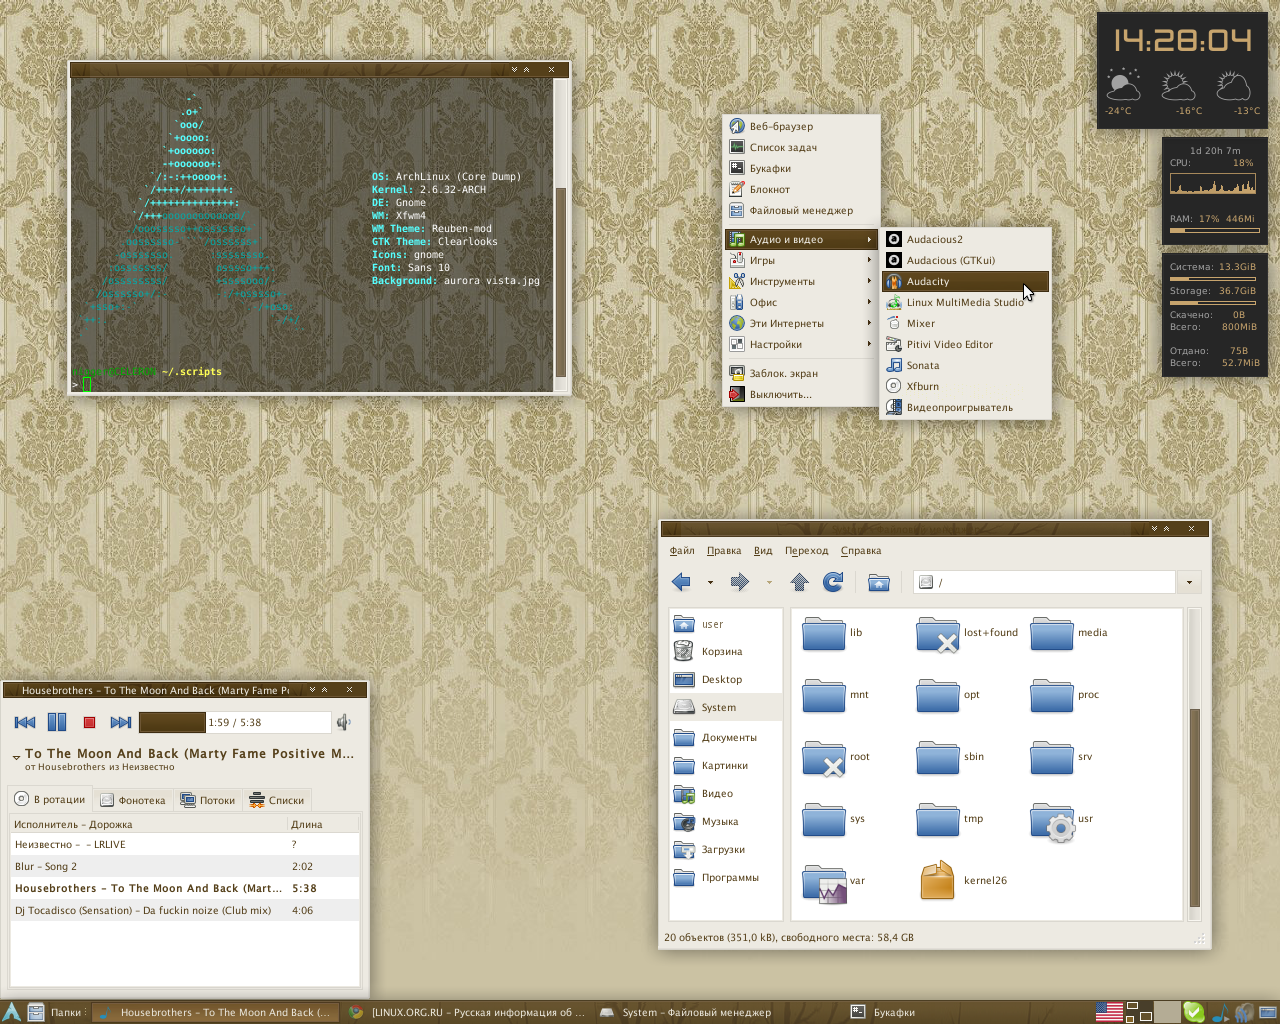Click US flag keyboard layout indicator
The height and width of the screenshot is (1024, 1280).
click(1109, 1012)
